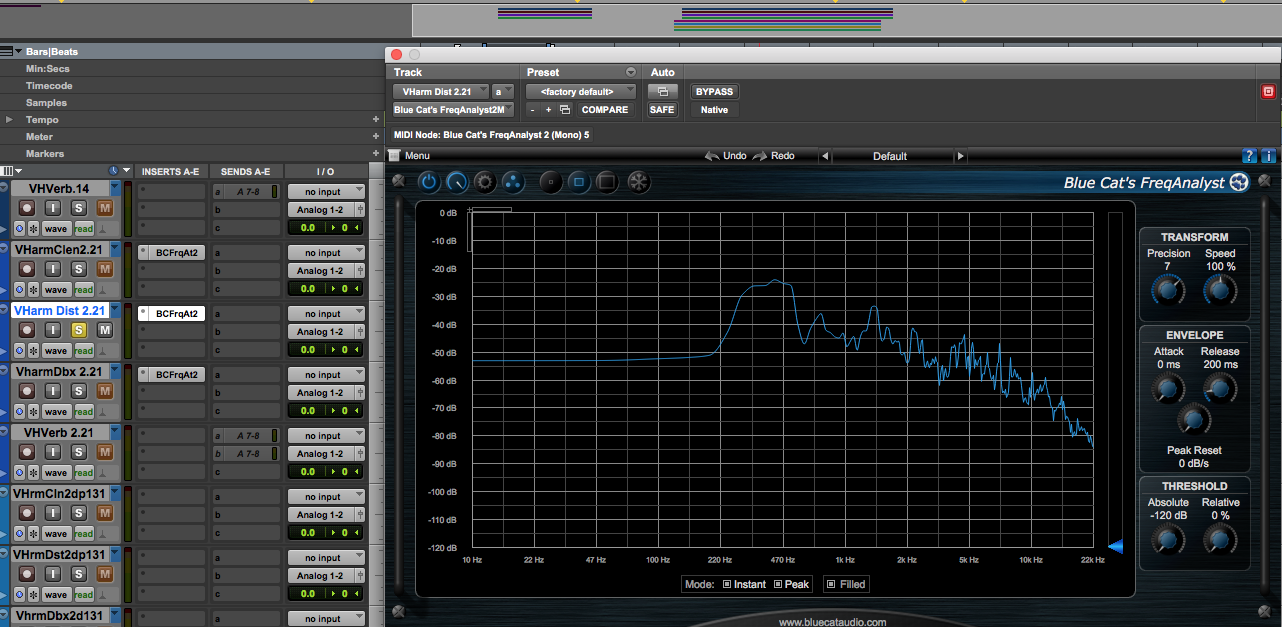Click the COMPARE button
1282x627 pixels.
click(x=605, y=110)
